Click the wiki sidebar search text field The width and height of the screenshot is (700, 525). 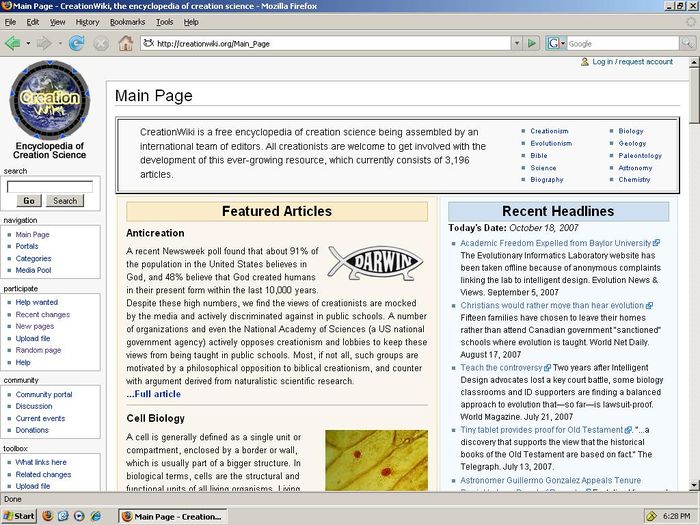[x=49, y=185]
